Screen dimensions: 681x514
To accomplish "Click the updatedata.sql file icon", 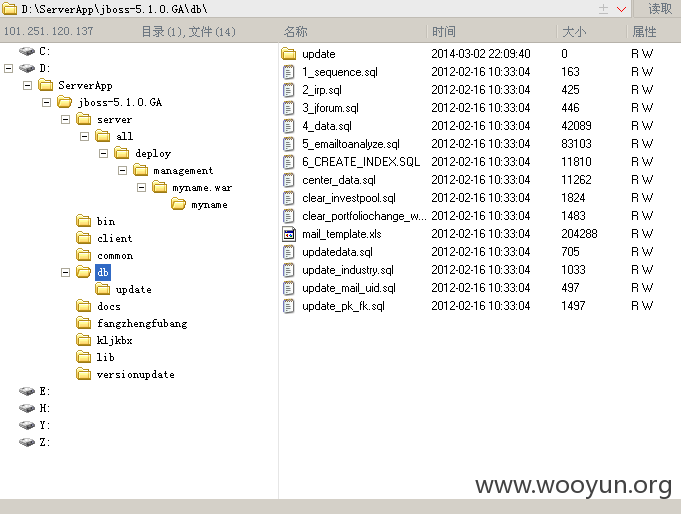I will click(288, 252).
